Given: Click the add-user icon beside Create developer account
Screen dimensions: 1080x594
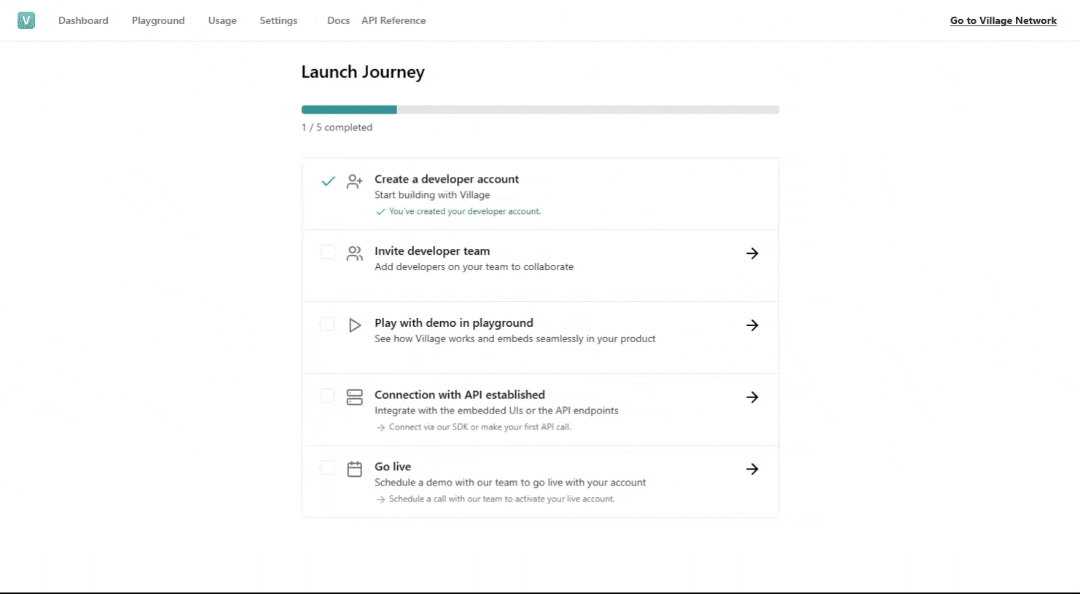Looking at the screenshot, I should (354, 181).
